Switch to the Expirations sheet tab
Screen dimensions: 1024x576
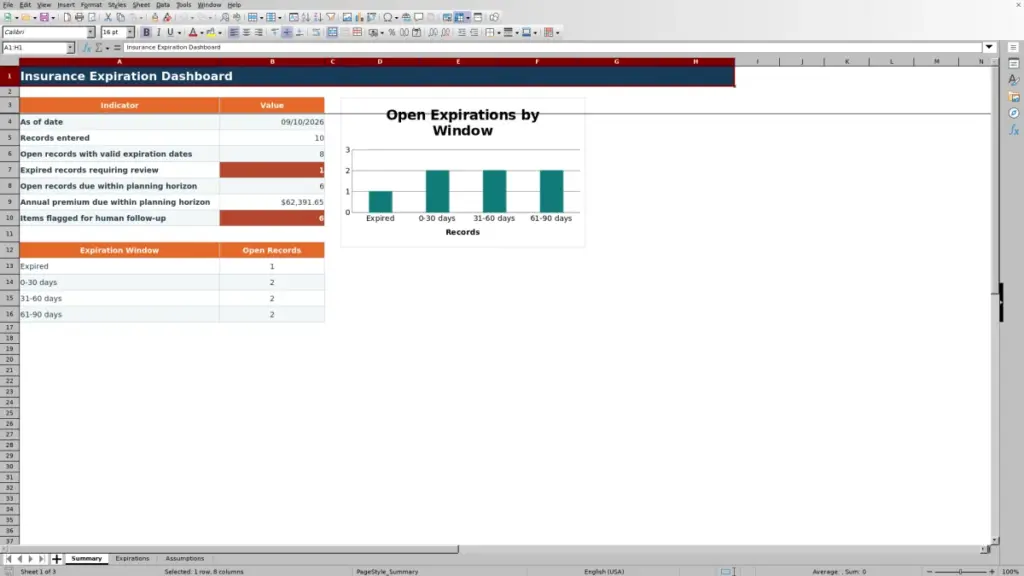coord(132,558)
